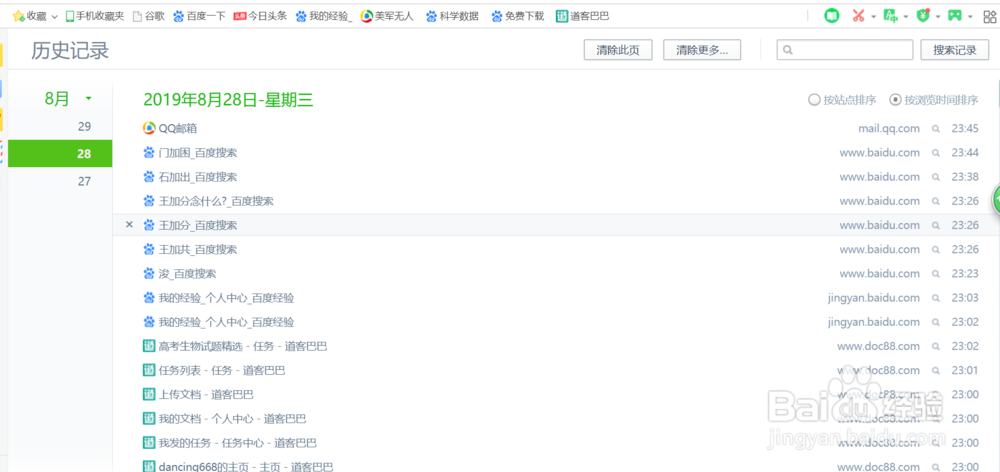Open the dropdown arrow beside the game controller icon
Viewport: 1000px width, 472px height.
point(970,17)
